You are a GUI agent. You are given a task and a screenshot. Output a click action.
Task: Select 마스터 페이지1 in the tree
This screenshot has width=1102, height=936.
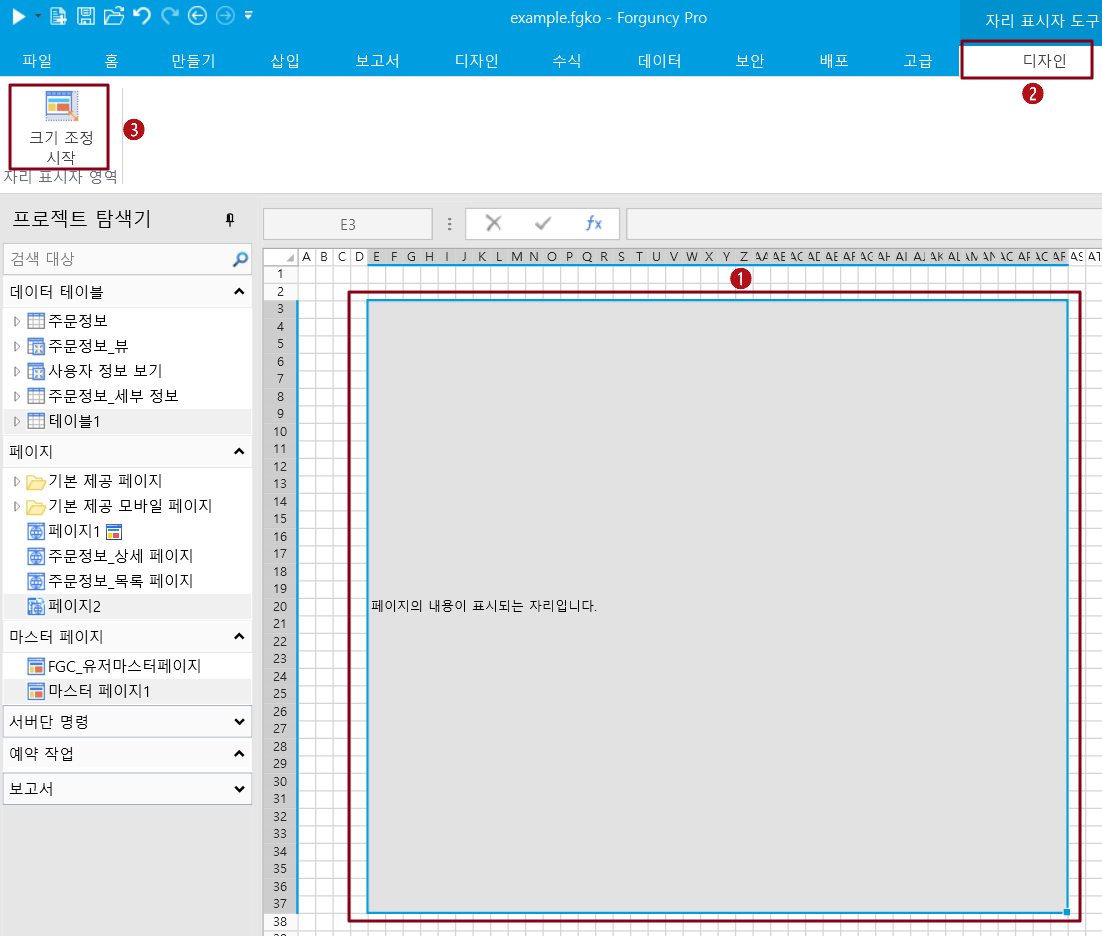(99, 691)
